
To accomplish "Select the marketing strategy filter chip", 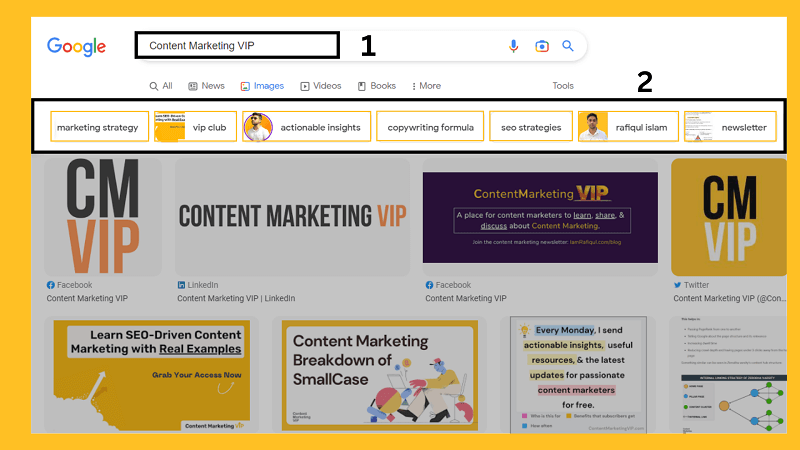I will pyautogui.click(x=99, y=127).
